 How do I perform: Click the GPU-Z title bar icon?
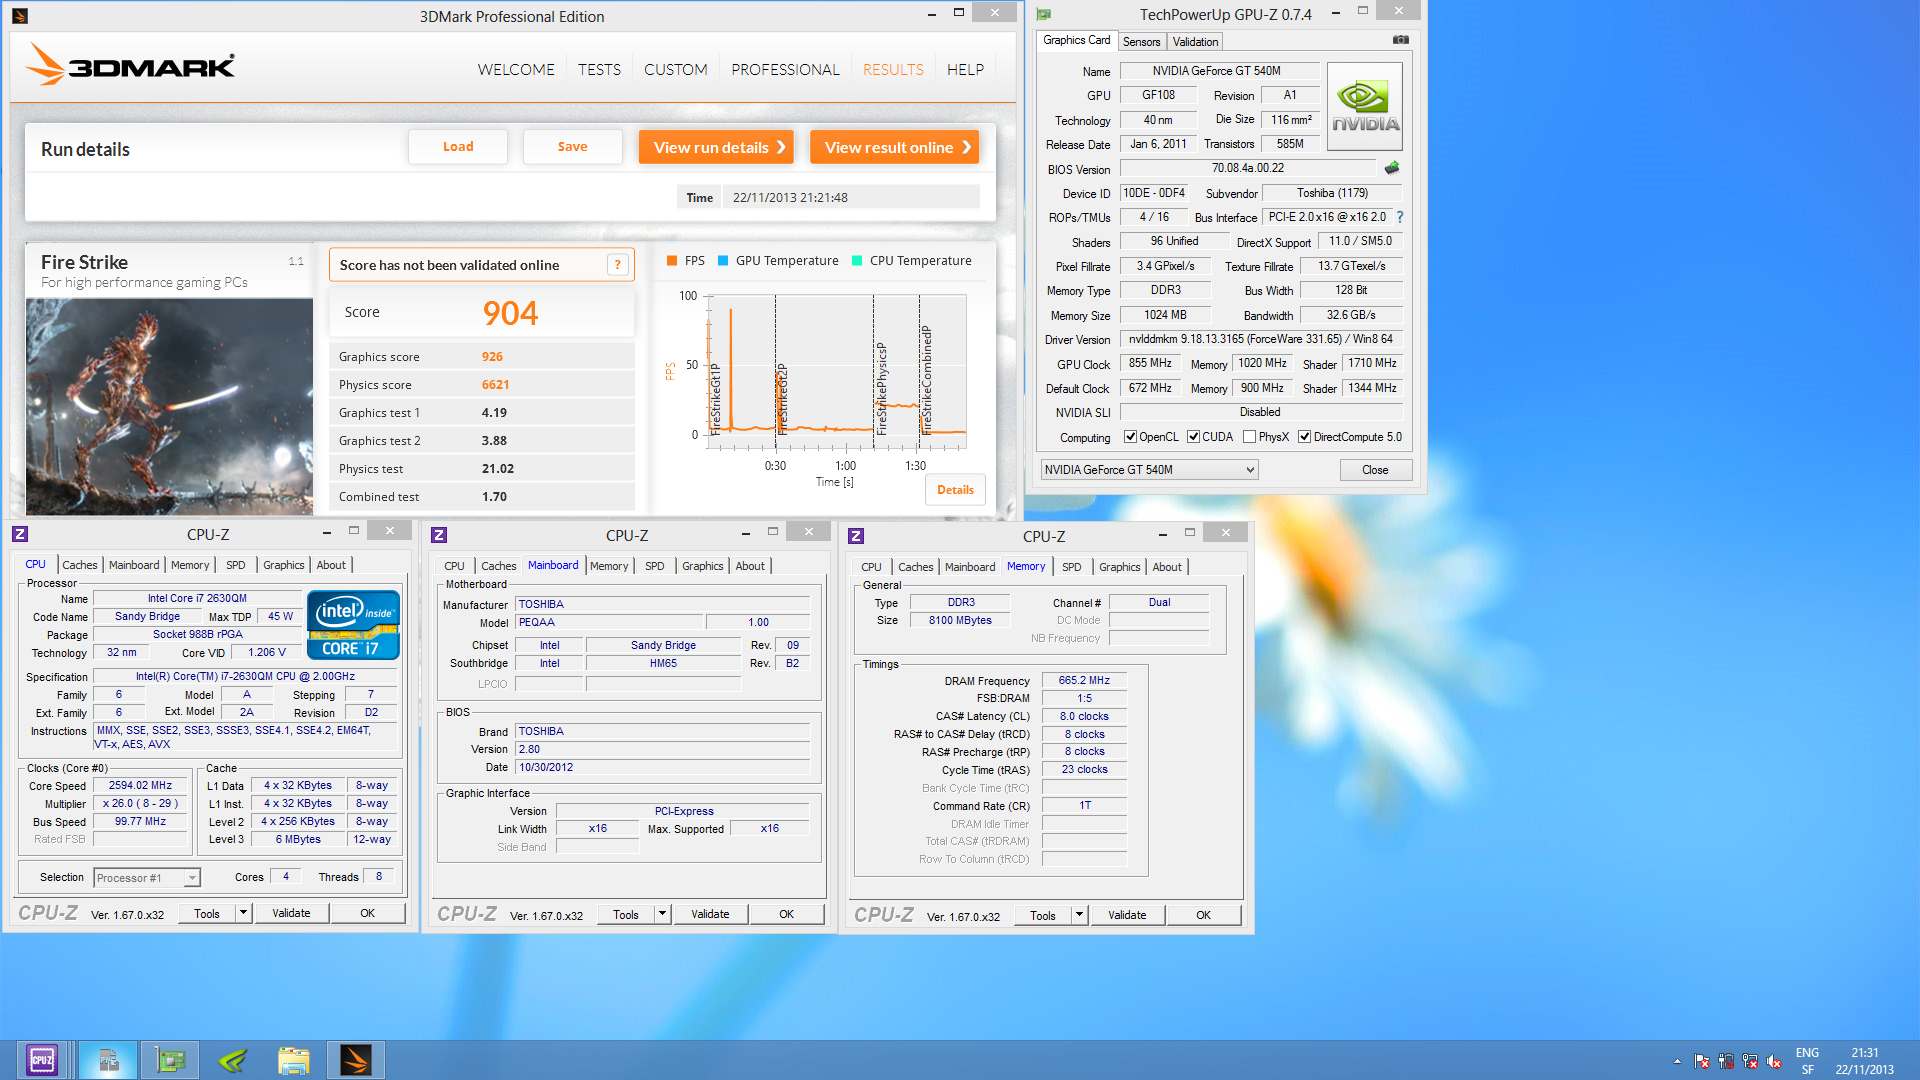[x=1044, y=14]
